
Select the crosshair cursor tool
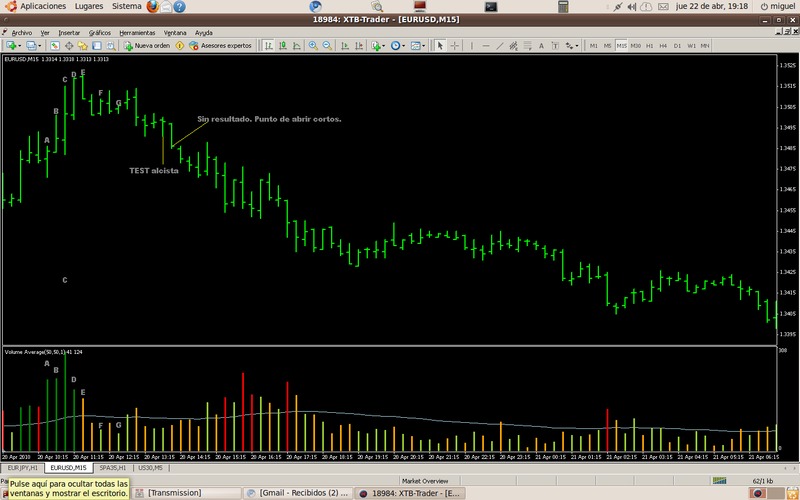tap(455, 46)
